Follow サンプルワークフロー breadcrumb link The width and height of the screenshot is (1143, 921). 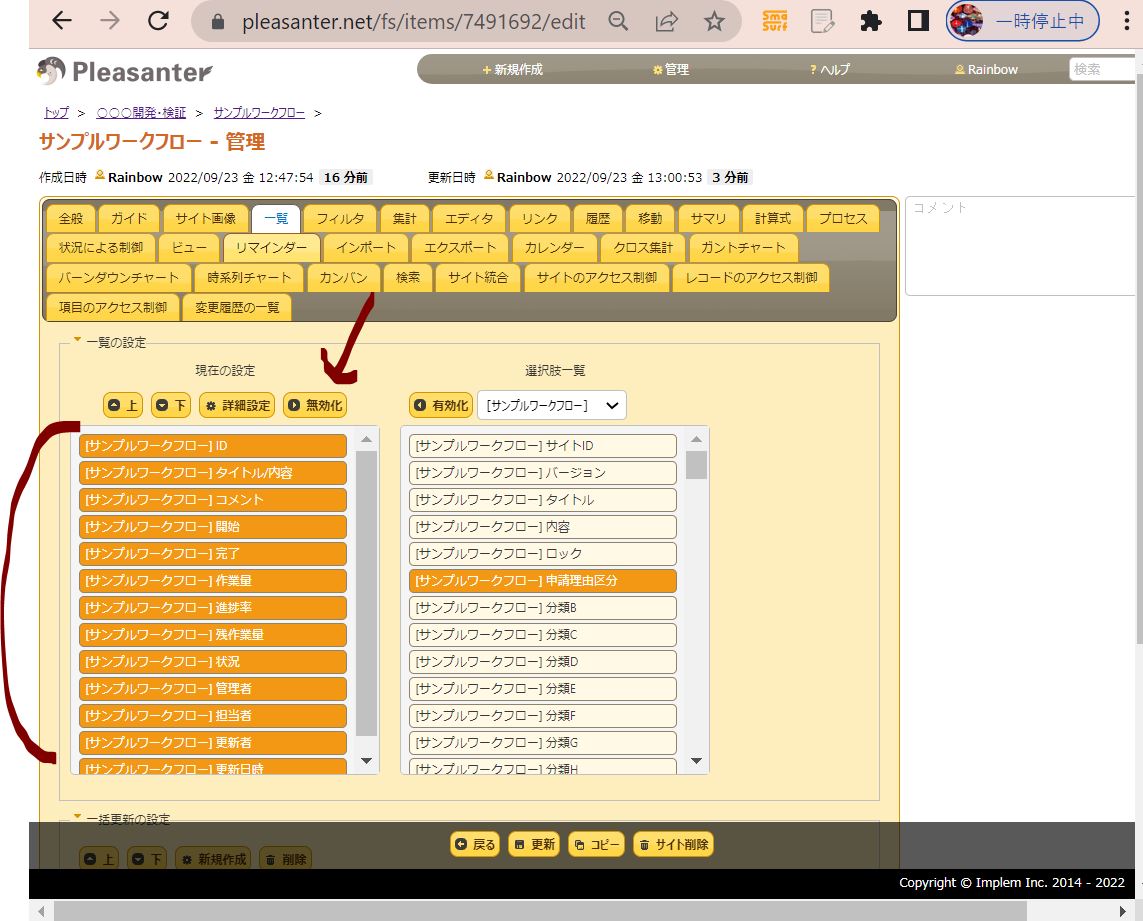coord(260,113)
